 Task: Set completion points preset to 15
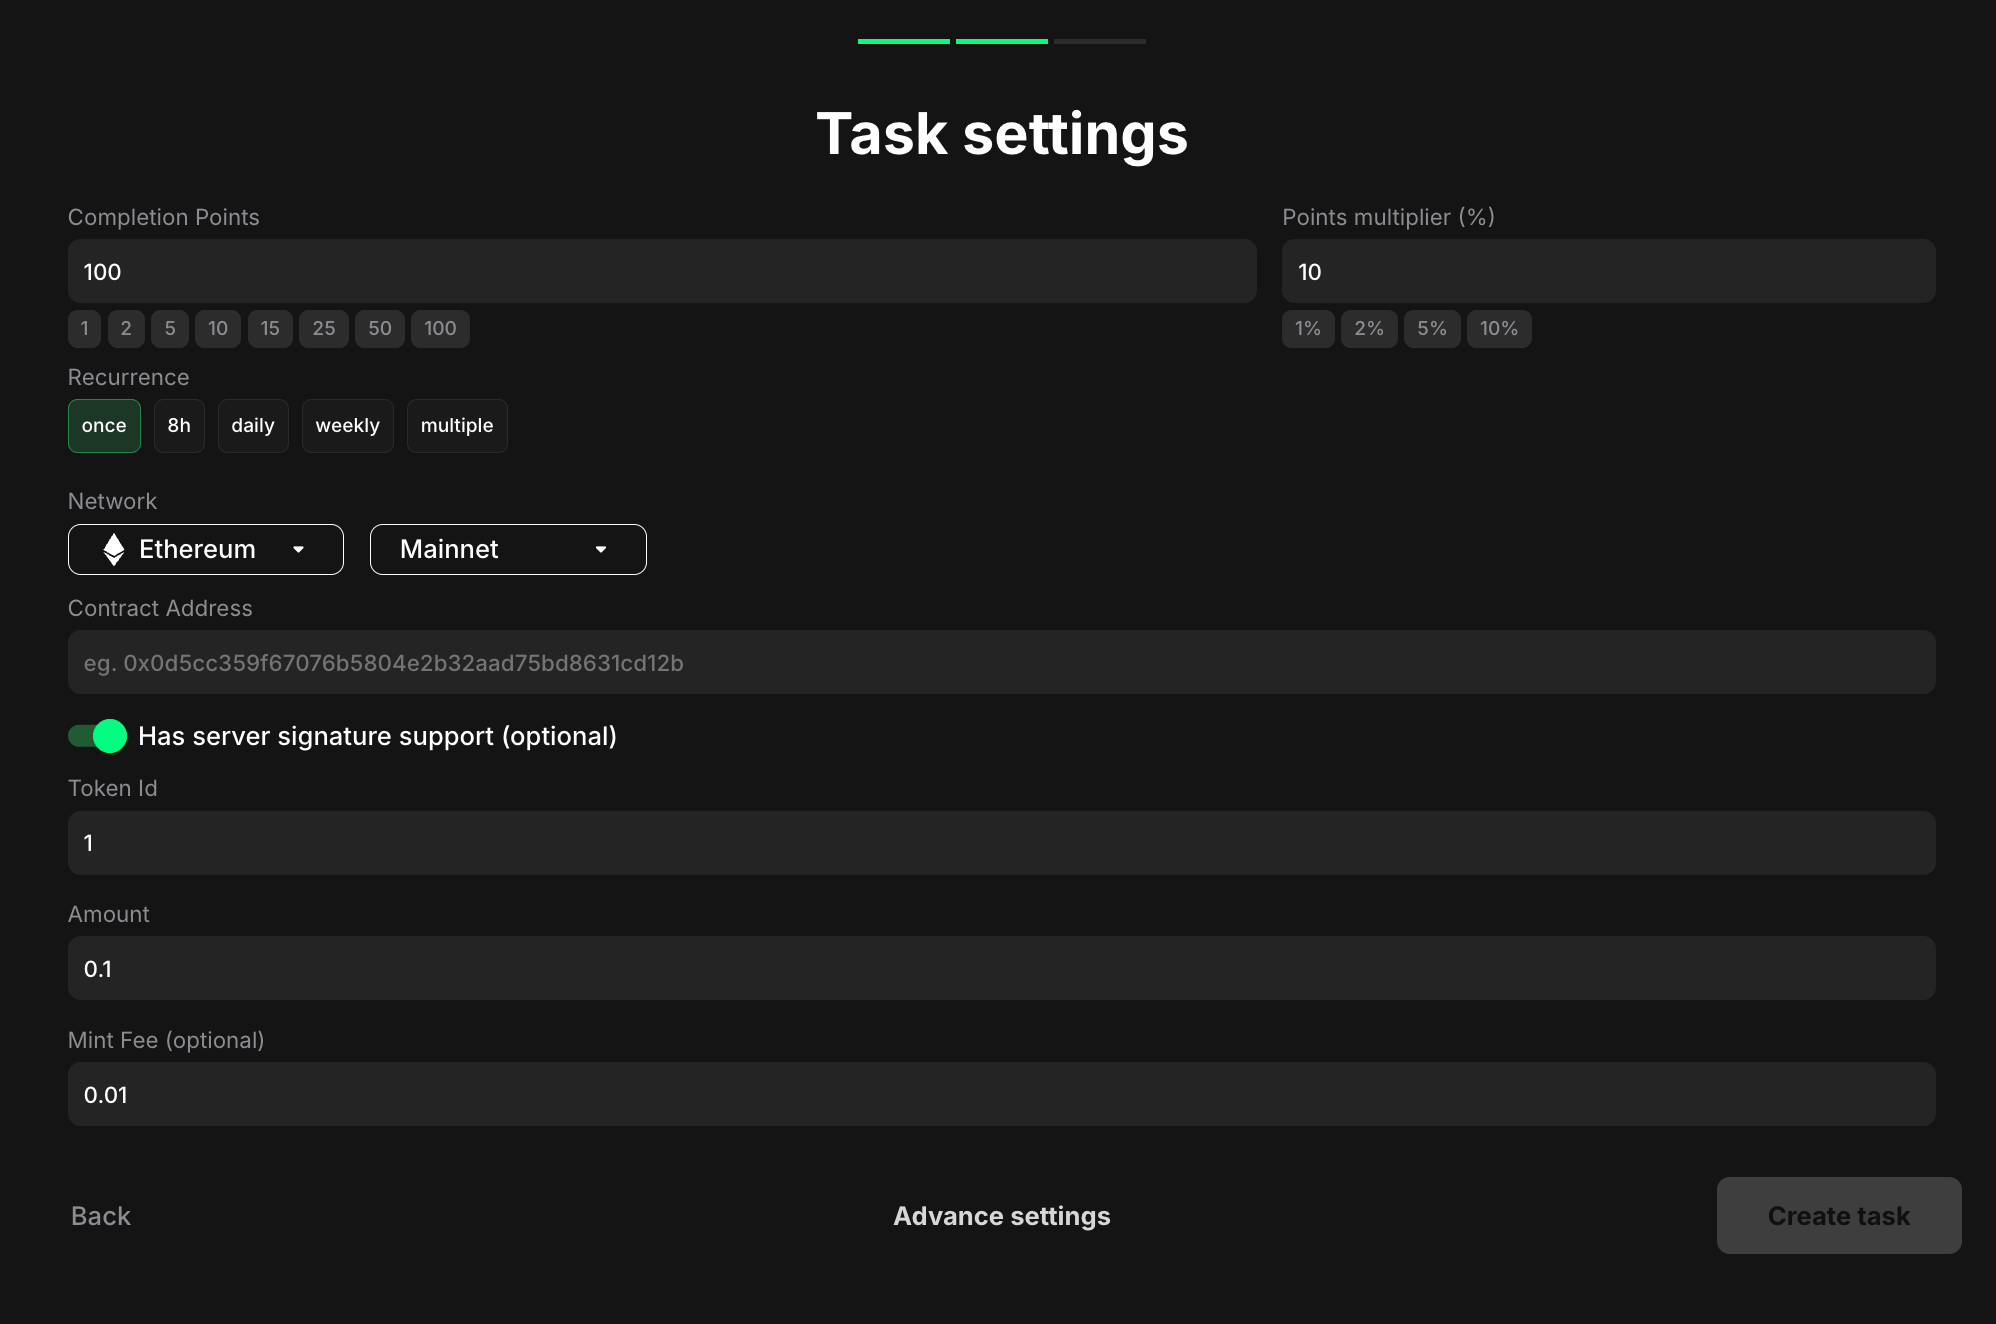click(270, 329)
